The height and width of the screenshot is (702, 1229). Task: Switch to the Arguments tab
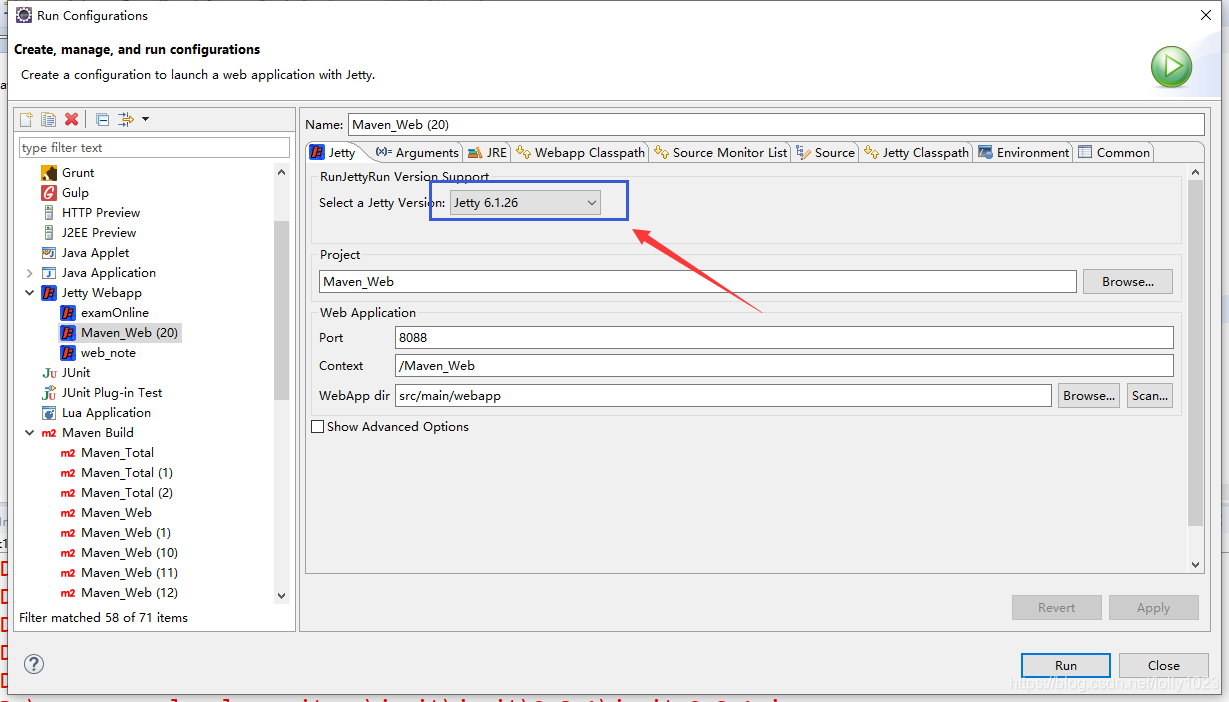(x=417, y=152)
